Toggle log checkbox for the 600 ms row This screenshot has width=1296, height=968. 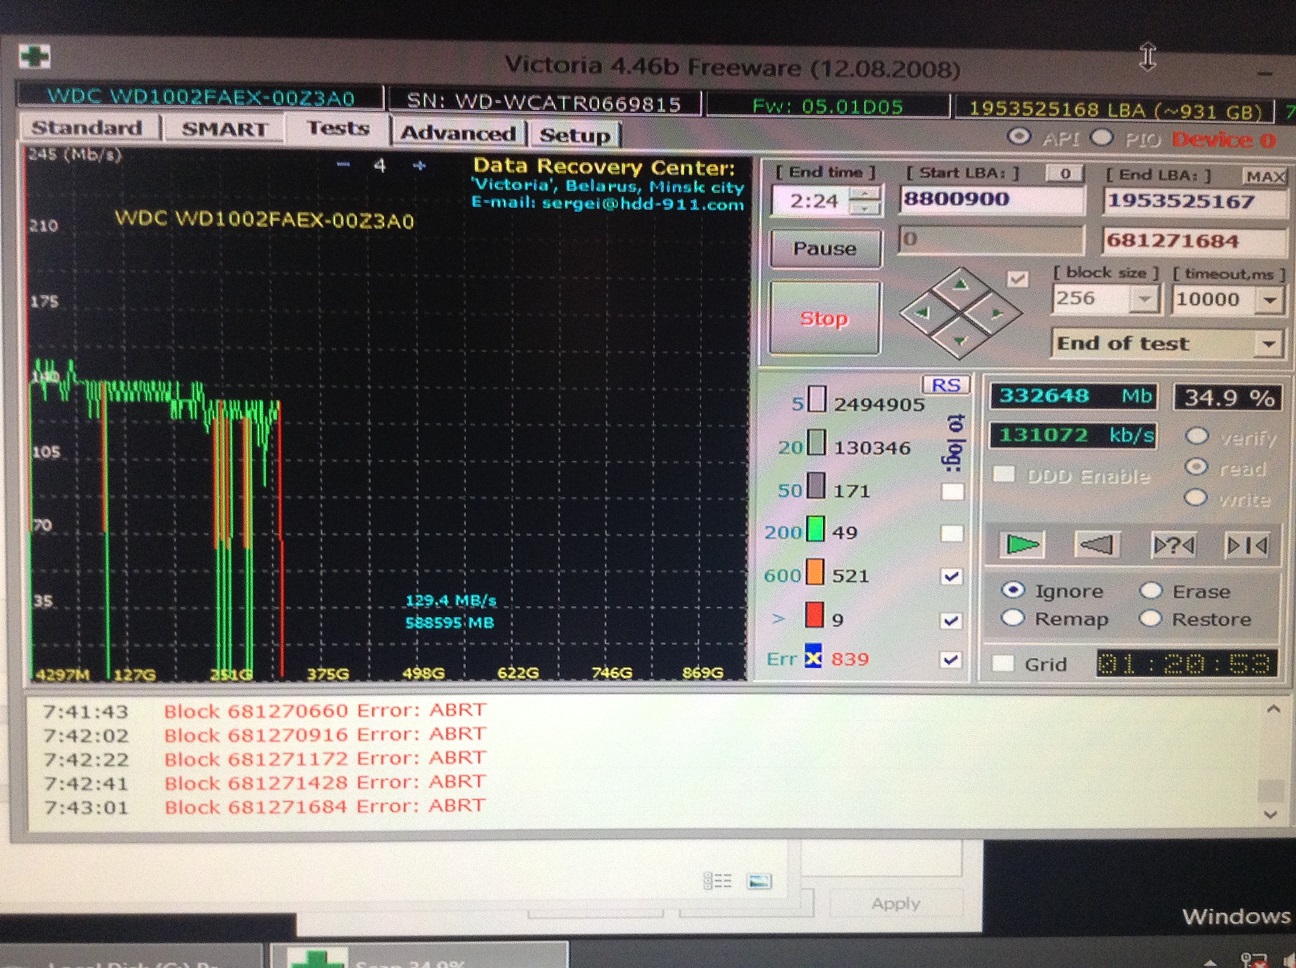[952, 576]
